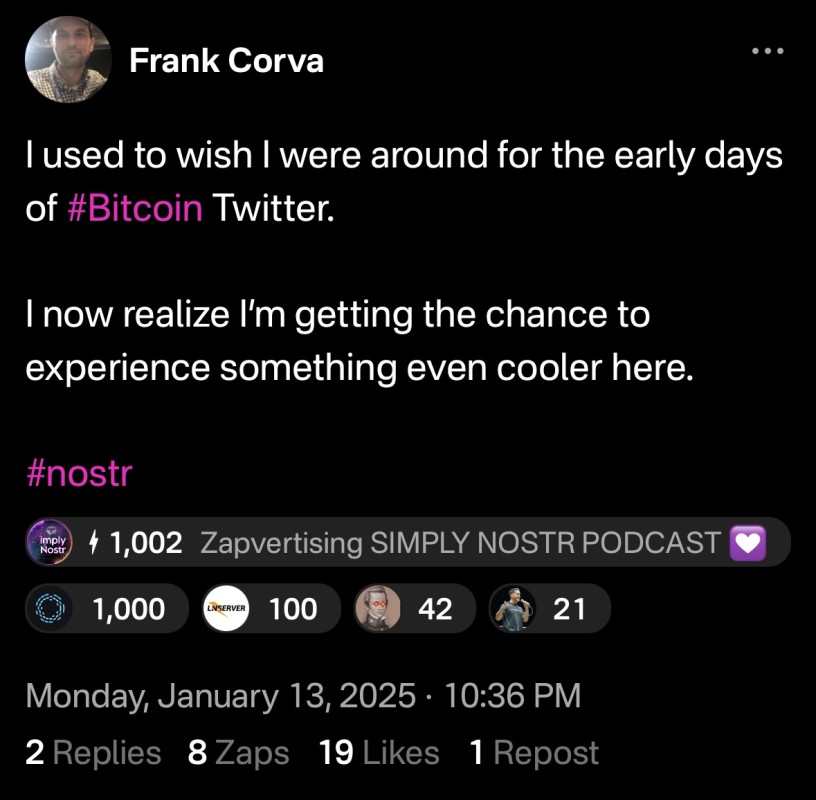816x800 pixels.
Task: Open the three-dot post options menu
Action: click(767, 49)
